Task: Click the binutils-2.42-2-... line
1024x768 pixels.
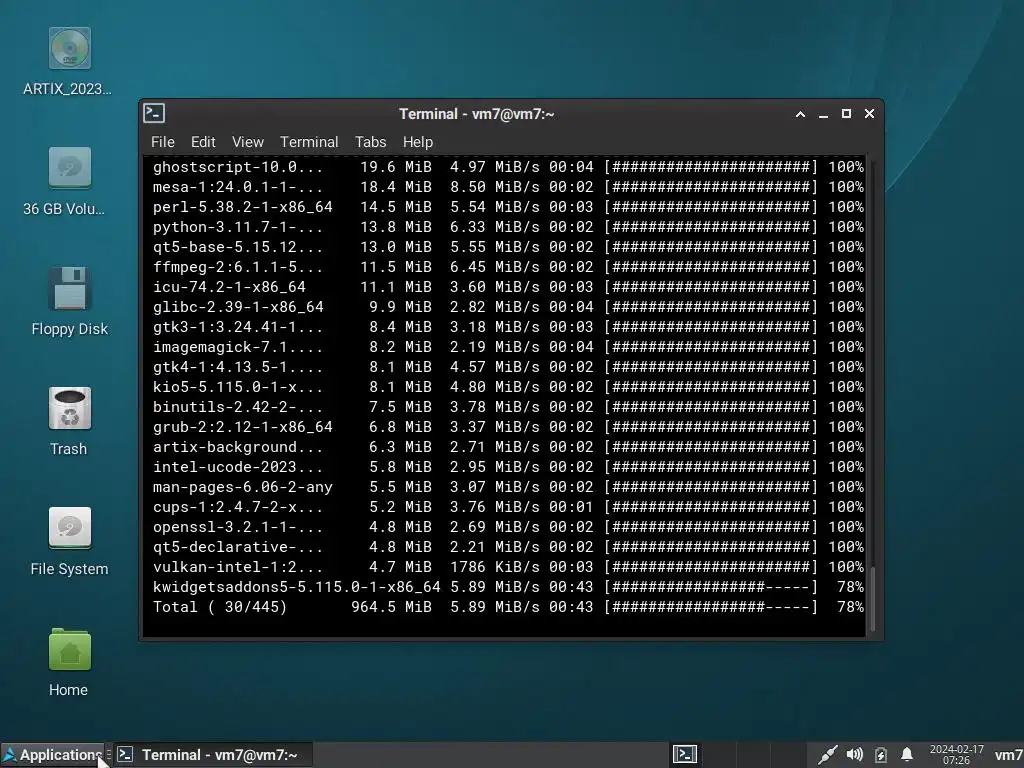Action: point(508,407)
